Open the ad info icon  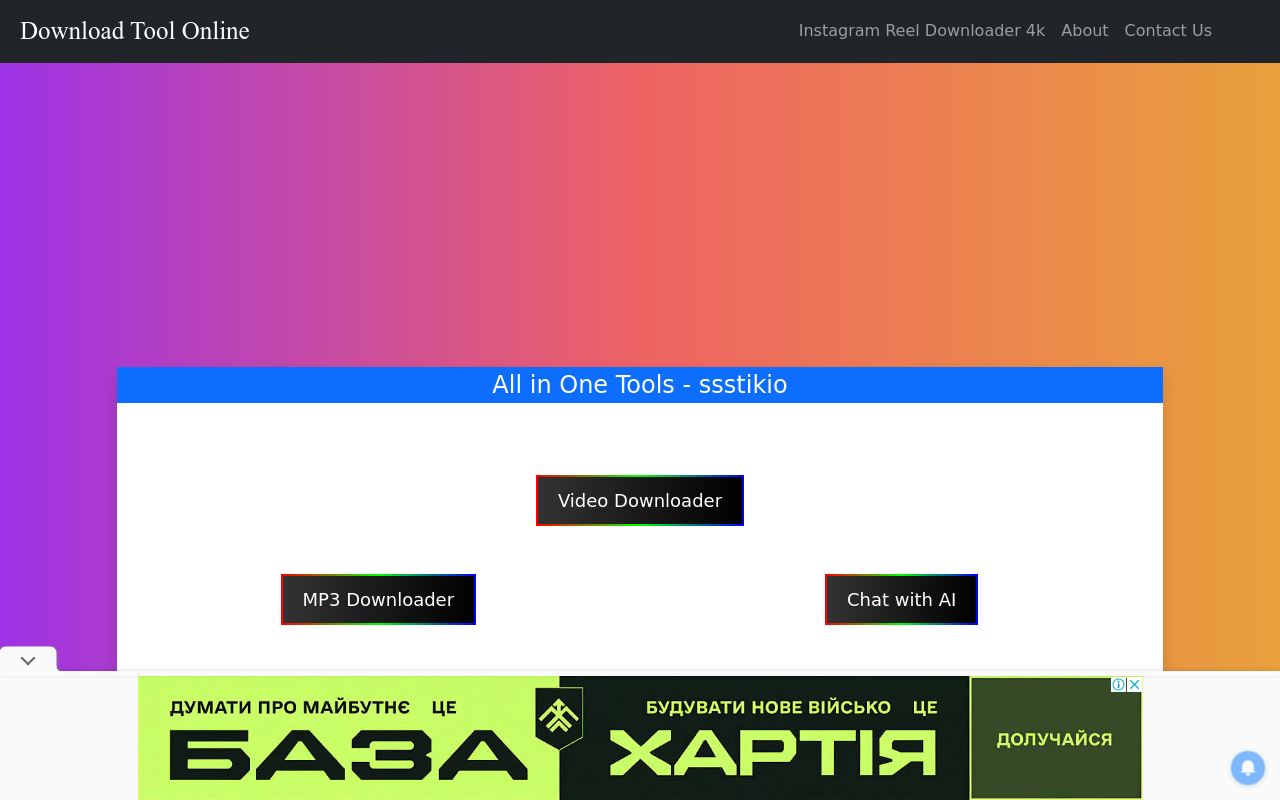[x=1119, y=685]
